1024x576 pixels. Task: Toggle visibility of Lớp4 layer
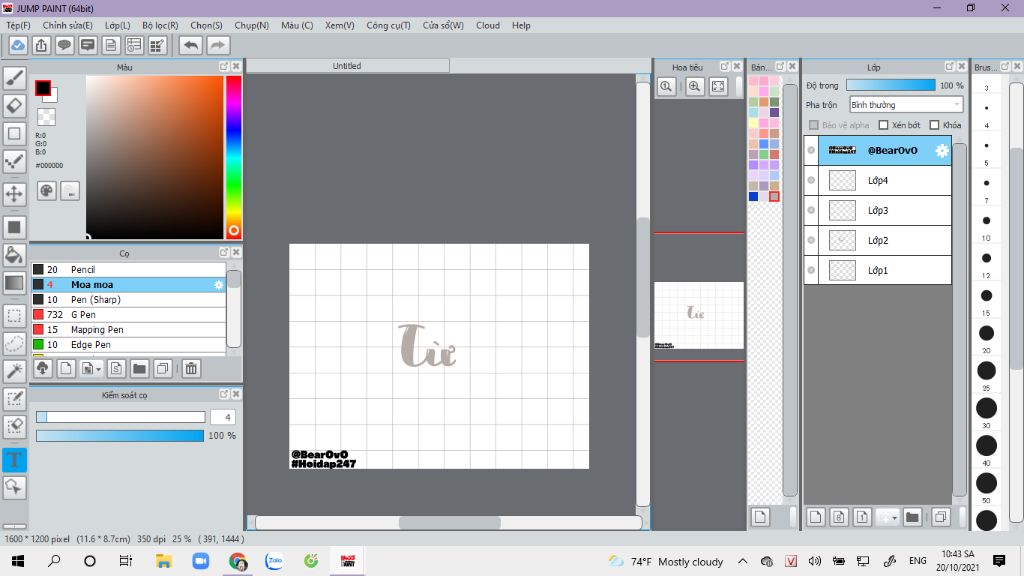point(811,180)
